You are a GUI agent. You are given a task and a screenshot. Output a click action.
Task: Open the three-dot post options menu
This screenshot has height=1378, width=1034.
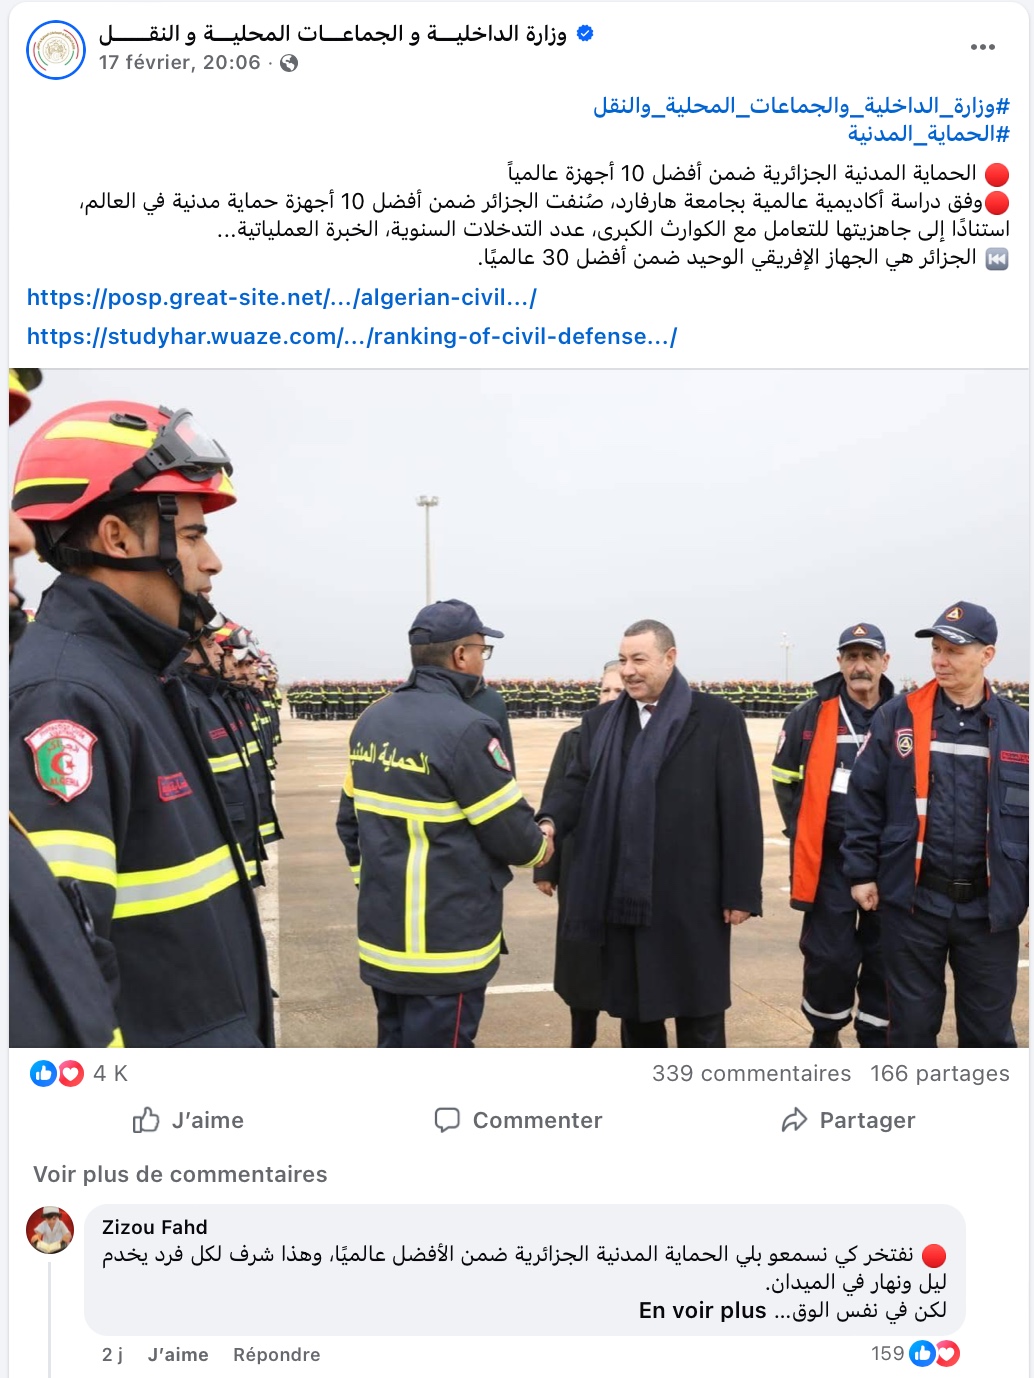pos(983,47)
